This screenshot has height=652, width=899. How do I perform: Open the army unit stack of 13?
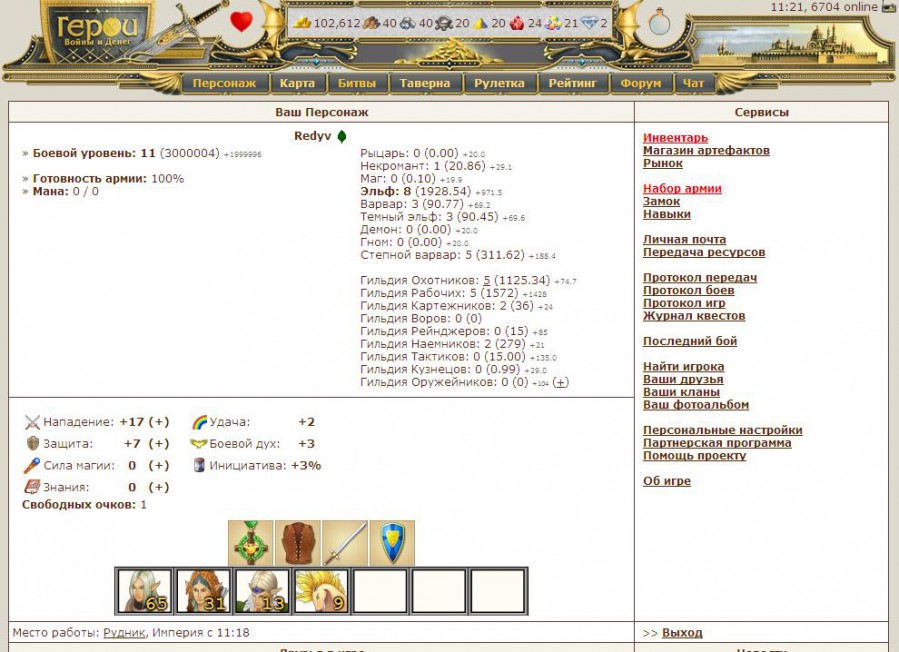click(263, 591)
